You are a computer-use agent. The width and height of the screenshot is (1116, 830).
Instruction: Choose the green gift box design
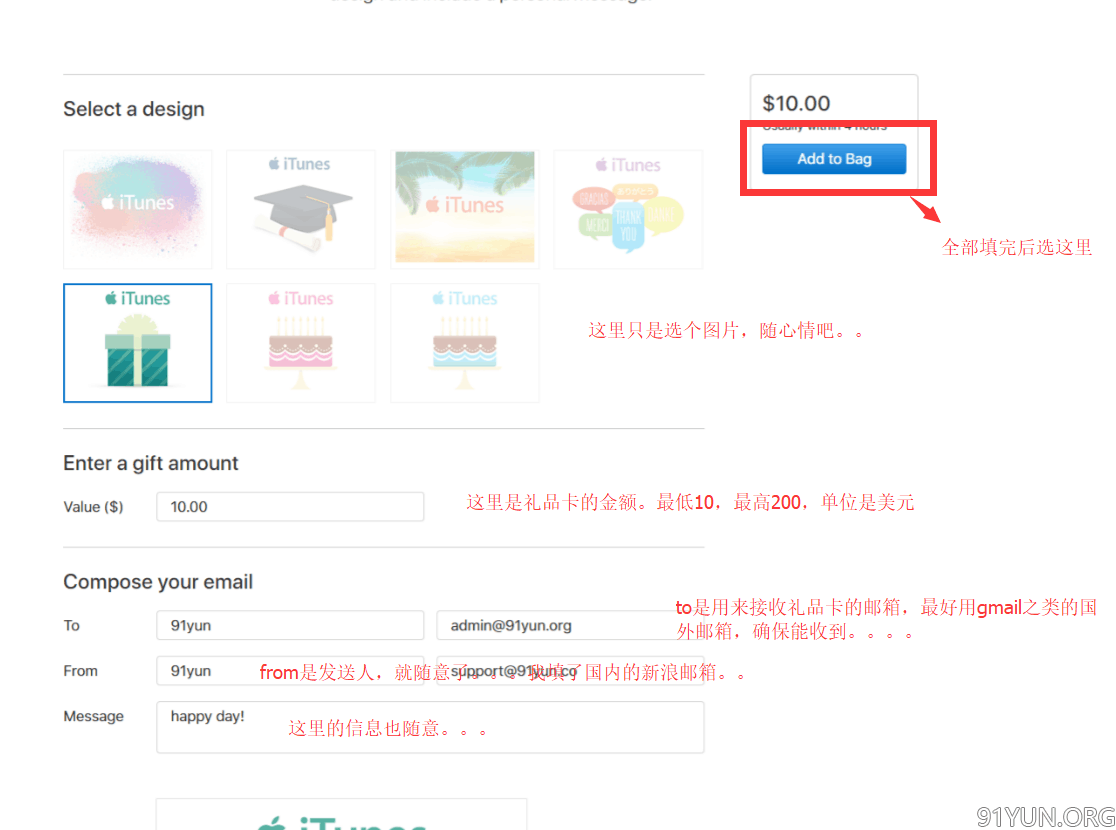pos(137,342)
